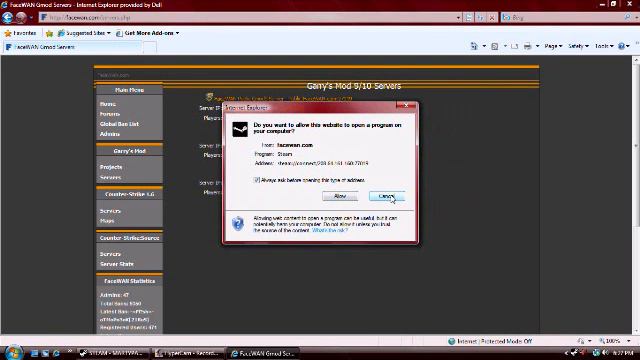
Task: Click the search magnifier icon
Action: click(x=627, y=17)
